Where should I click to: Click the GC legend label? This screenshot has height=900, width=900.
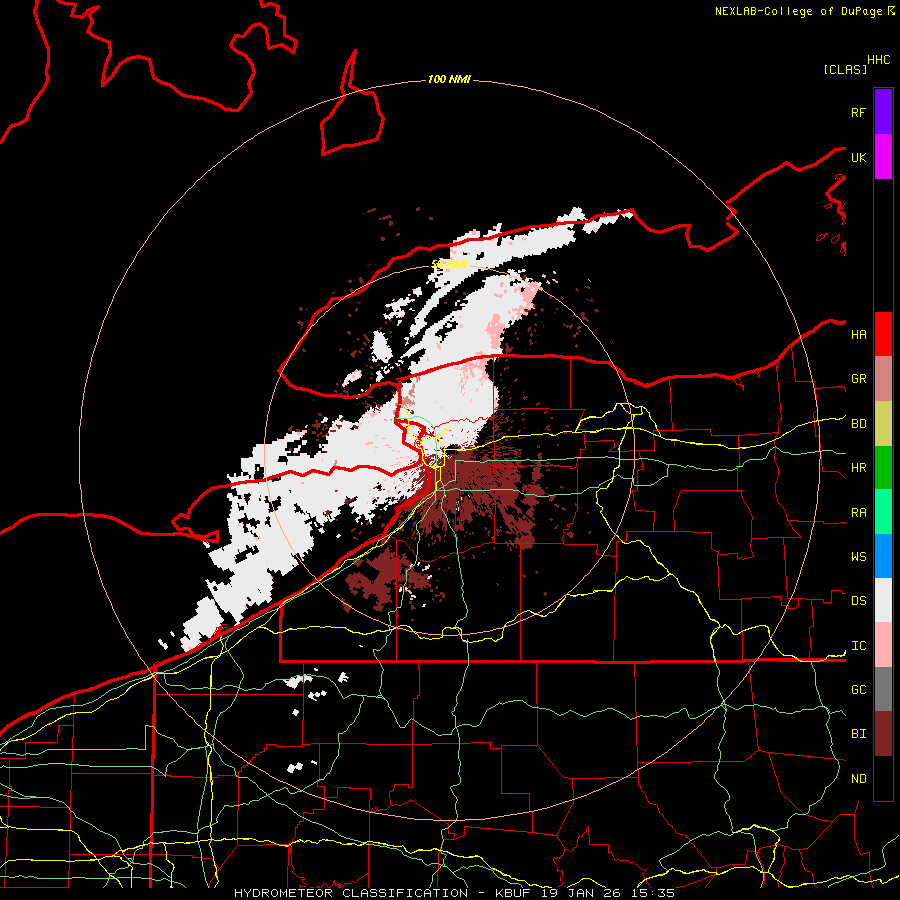coord(858,689)
